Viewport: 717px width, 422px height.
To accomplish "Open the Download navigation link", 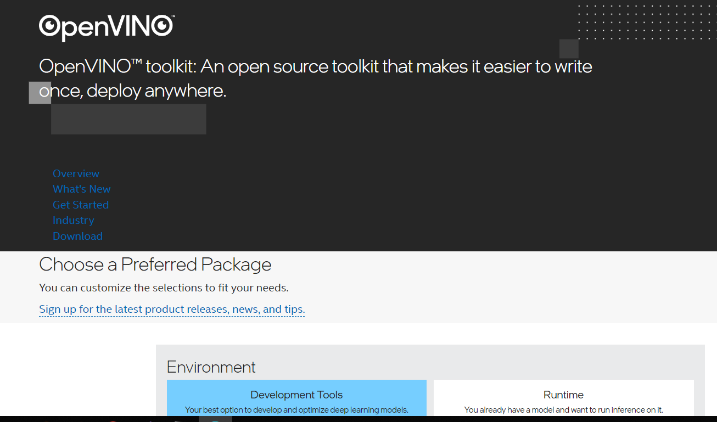I will click(77, 236).
